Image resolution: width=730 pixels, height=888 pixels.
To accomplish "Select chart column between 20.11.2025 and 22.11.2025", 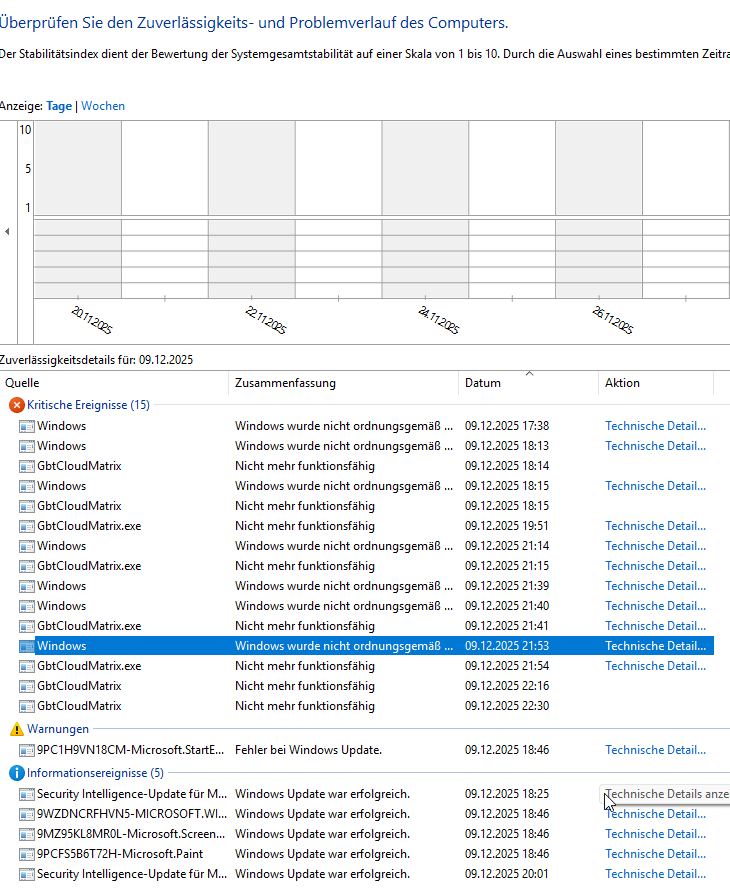I will pyautogui.click(x=165, y=210).
